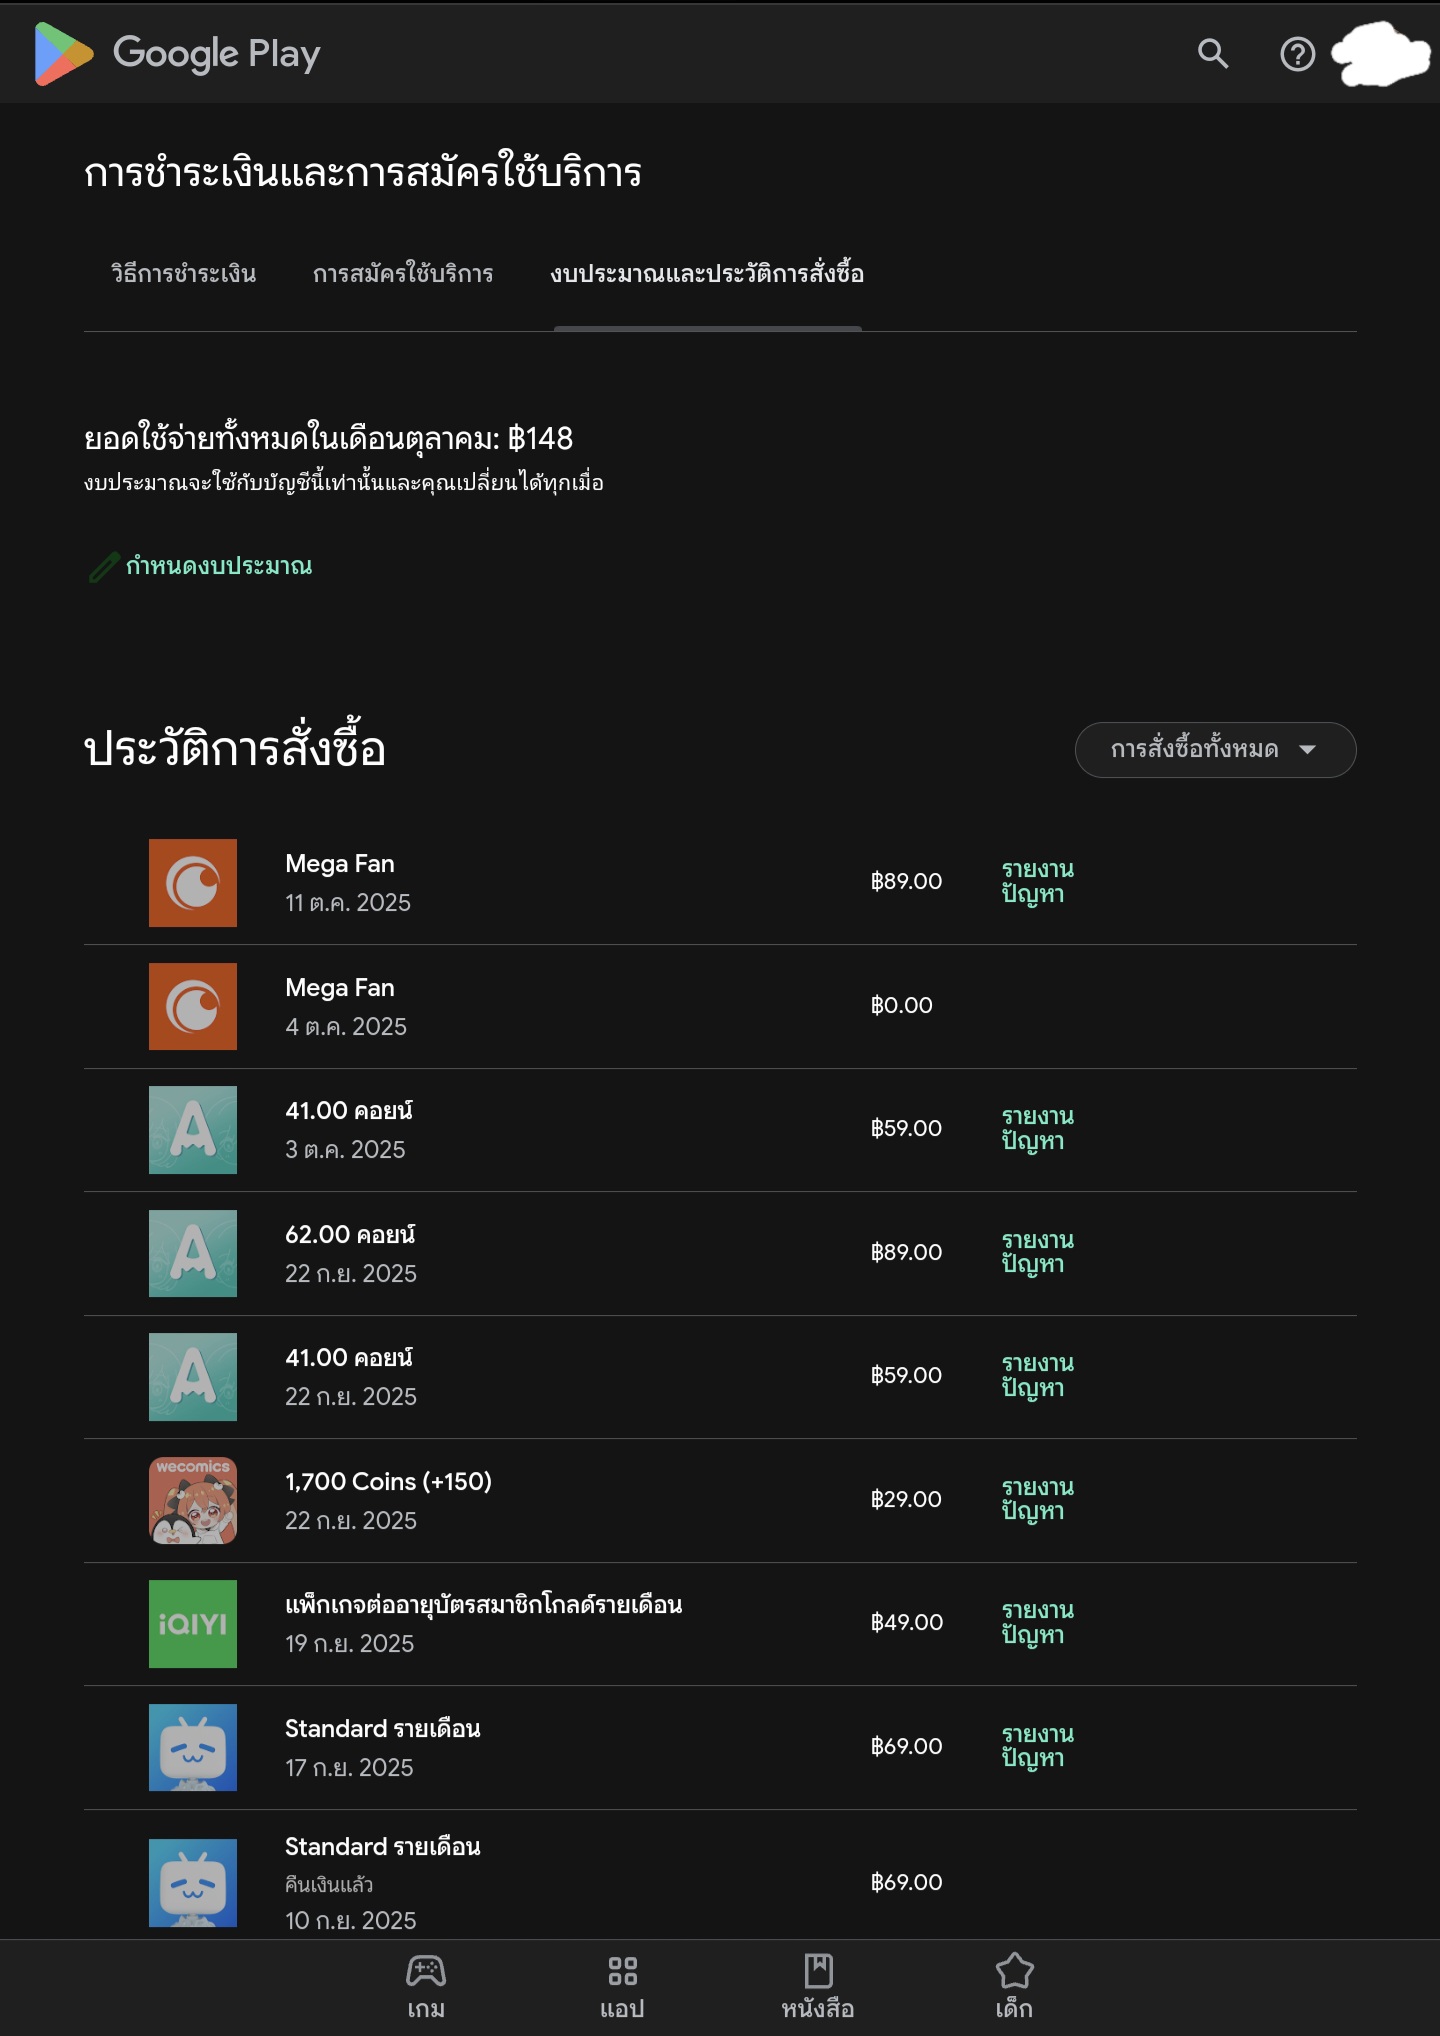Select the งบประมาณและประวัติการสั่งซื้อ tab

[x=707, y=274]
